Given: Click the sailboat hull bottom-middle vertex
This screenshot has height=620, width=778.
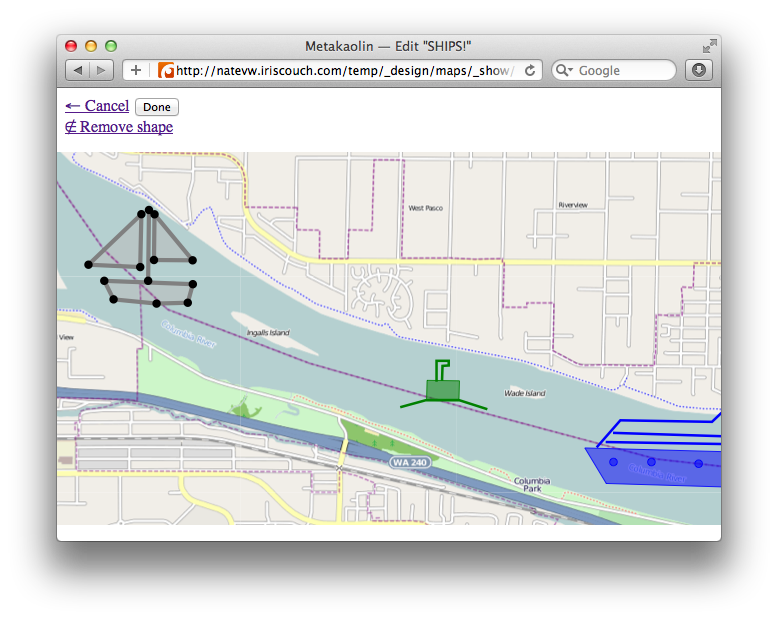Looking at the screenshot, I should tap(156, 303).
